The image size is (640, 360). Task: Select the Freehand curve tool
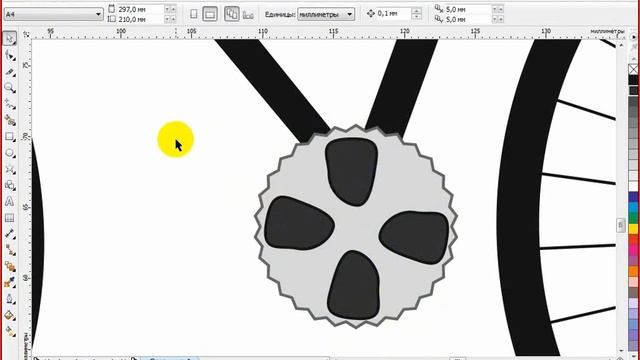pos(10,104)
